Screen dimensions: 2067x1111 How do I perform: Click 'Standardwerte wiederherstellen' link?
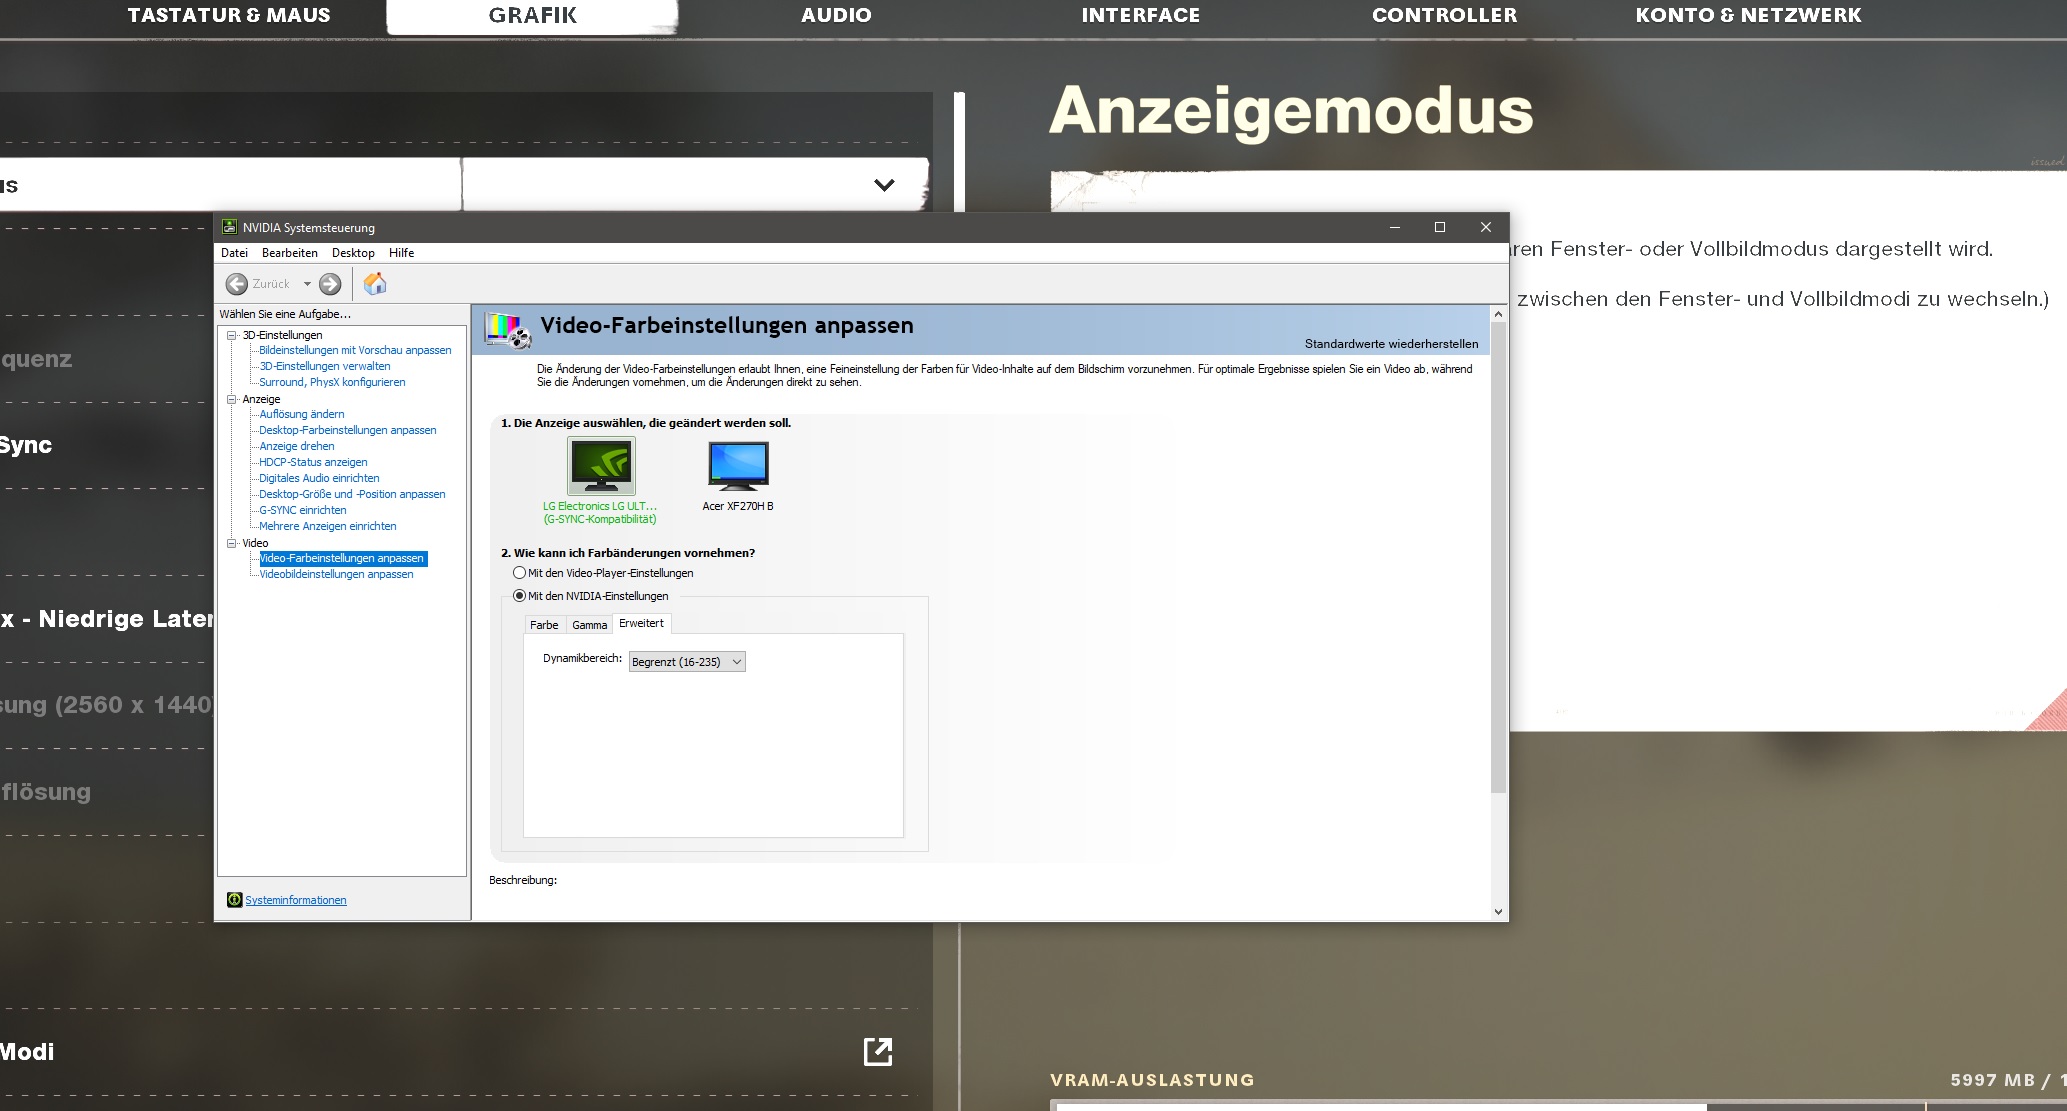click(1390, 344)
